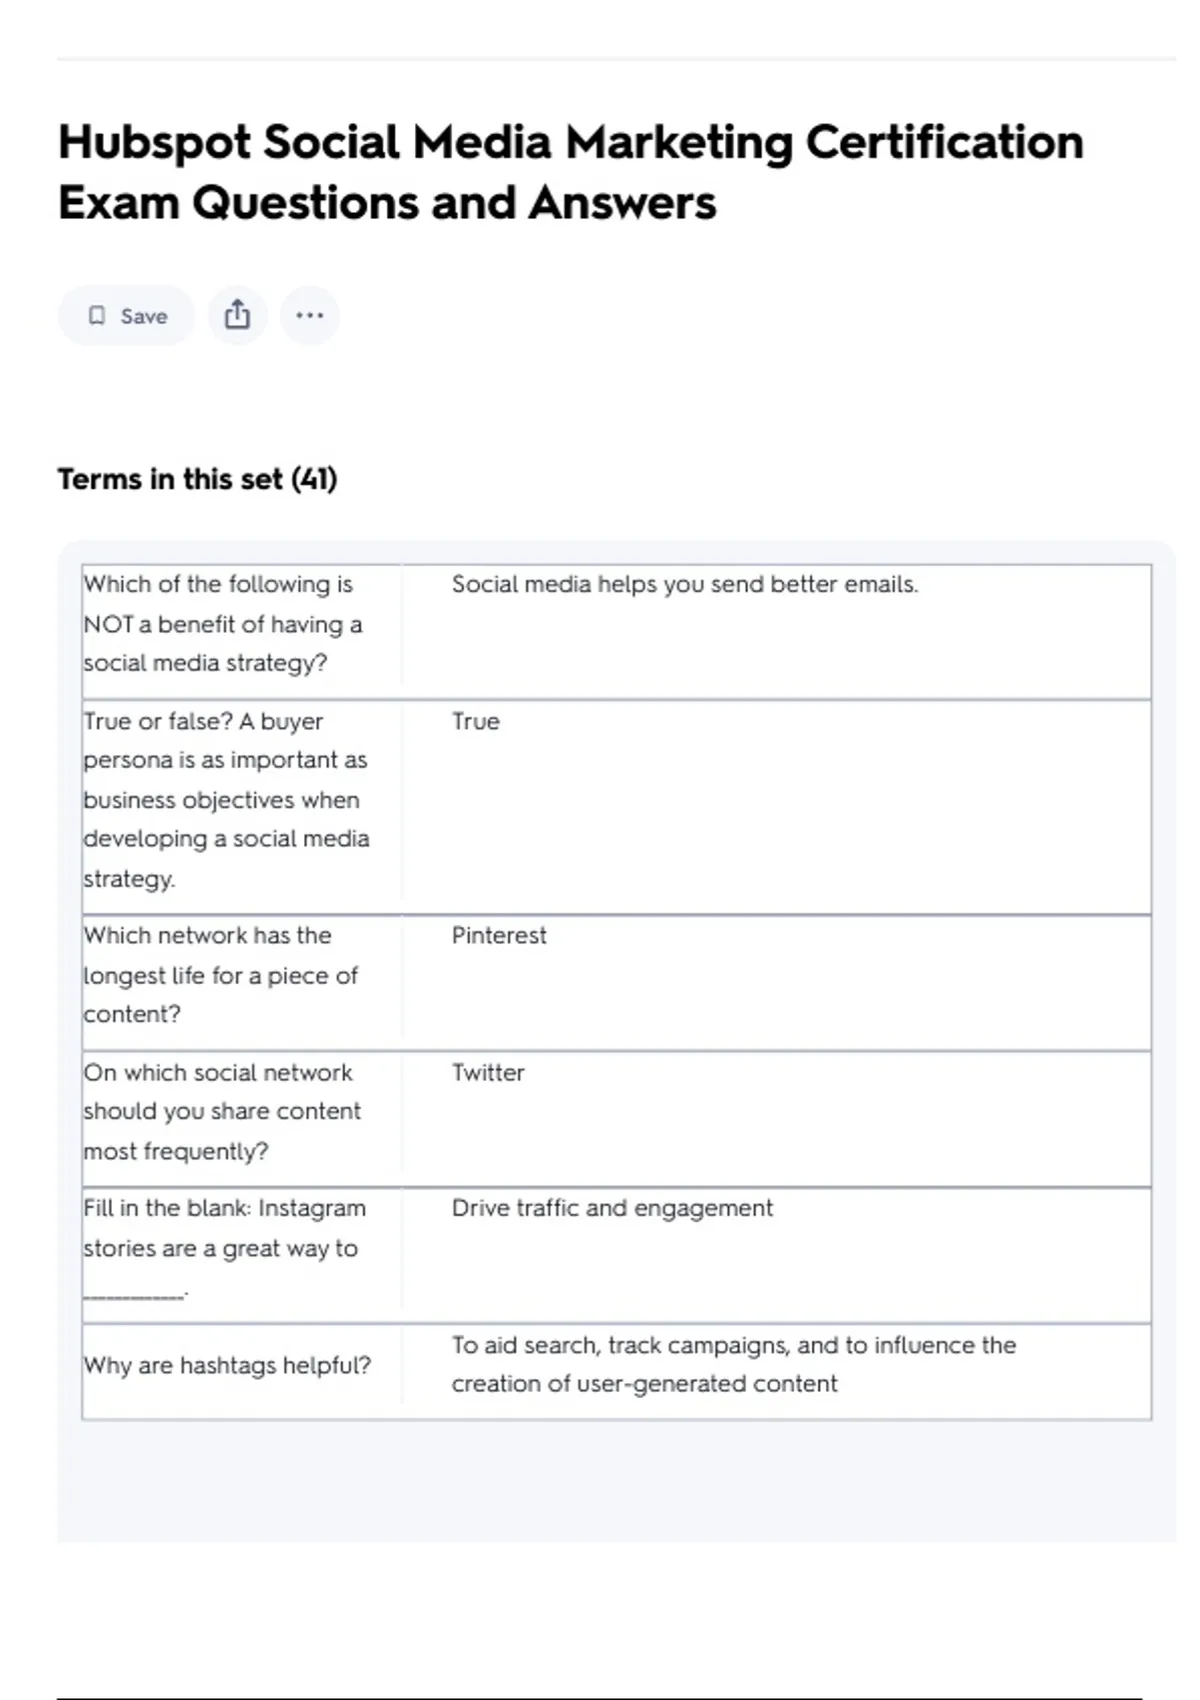Select the 'NOT a benefit' question cell
Image resolution: width=1200 pixels, height=1700 pixels.
(x=223, y=624)
